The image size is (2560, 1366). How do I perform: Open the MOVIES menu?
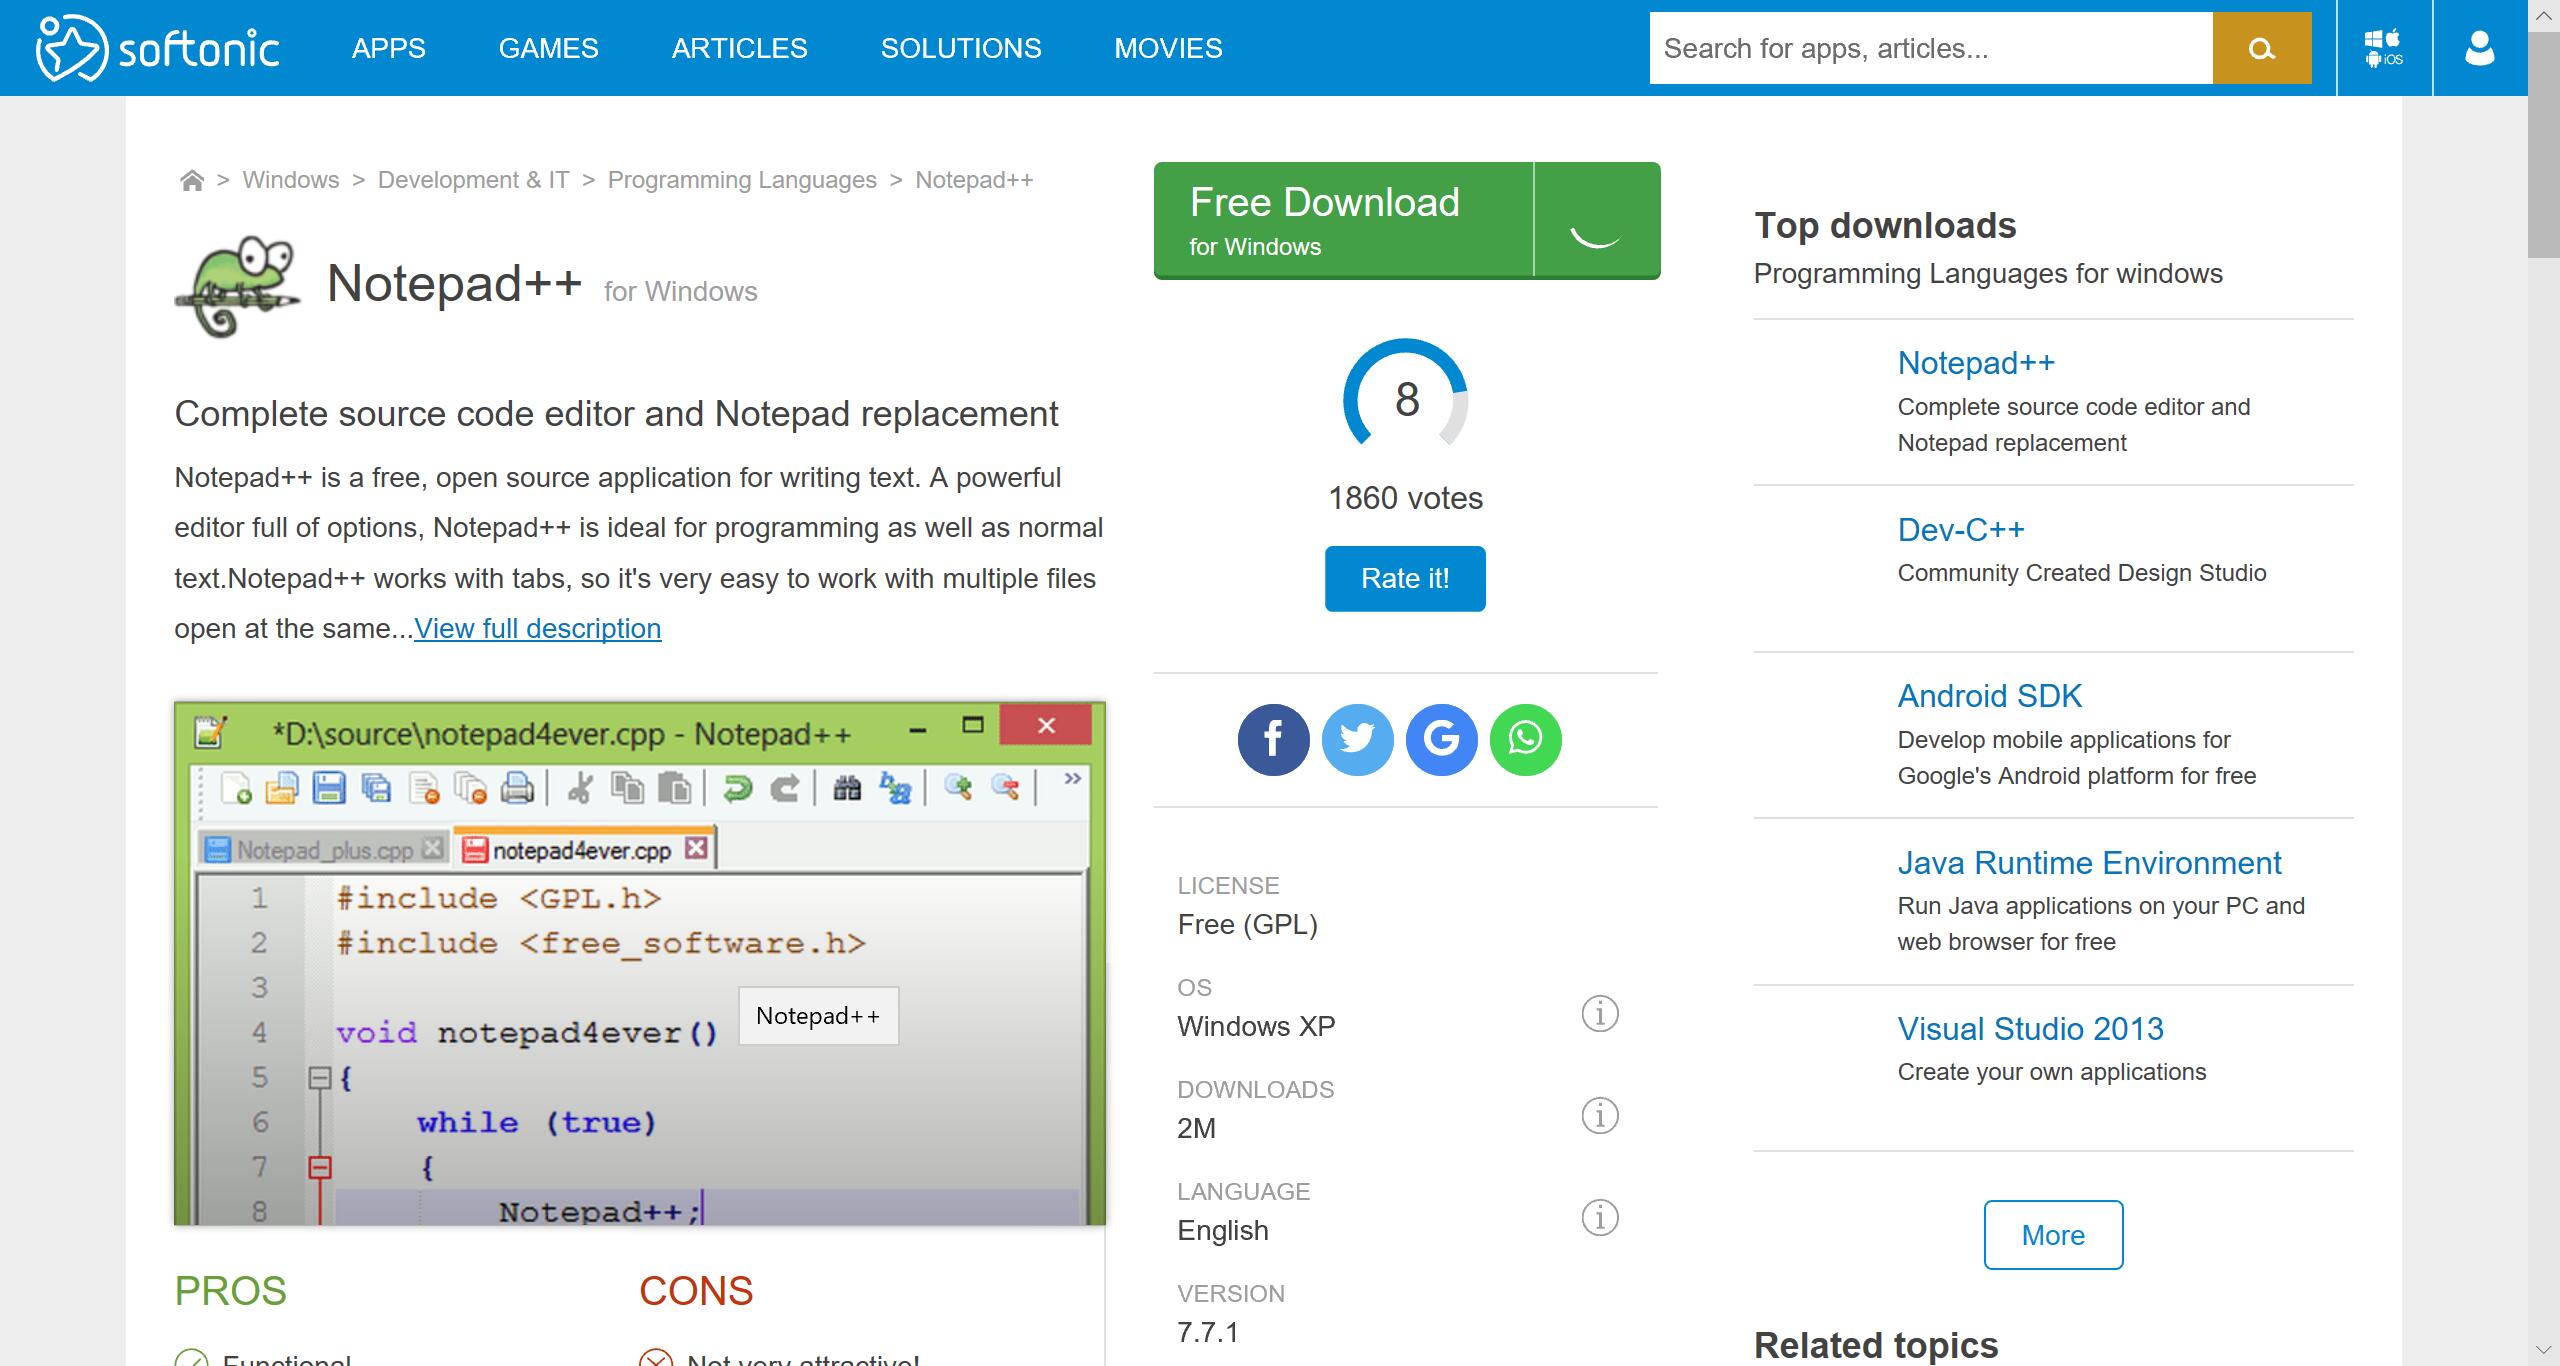pos(1168,48)
